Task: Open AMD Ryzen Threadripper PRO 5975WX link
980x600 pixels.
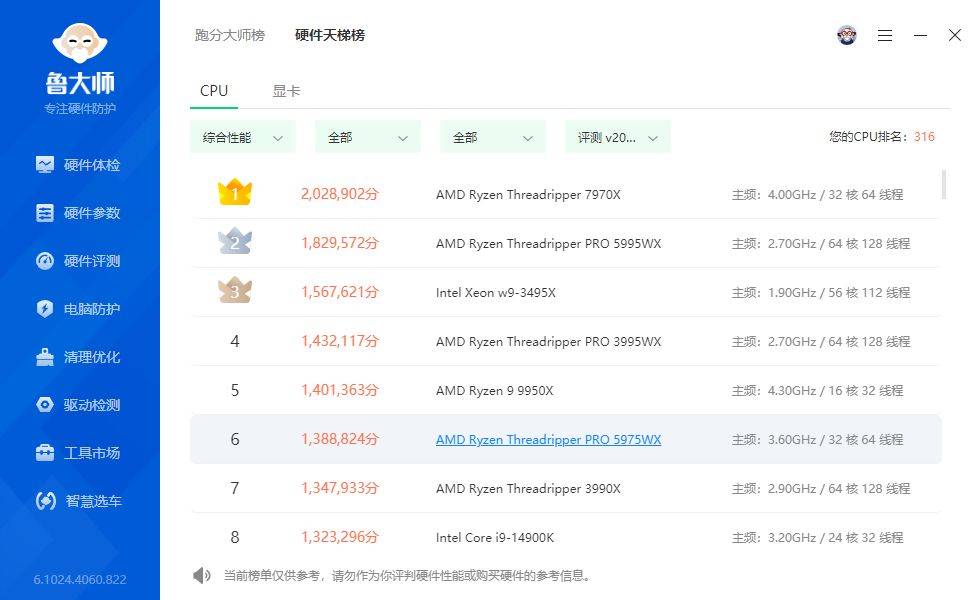Action: (548, 439)
